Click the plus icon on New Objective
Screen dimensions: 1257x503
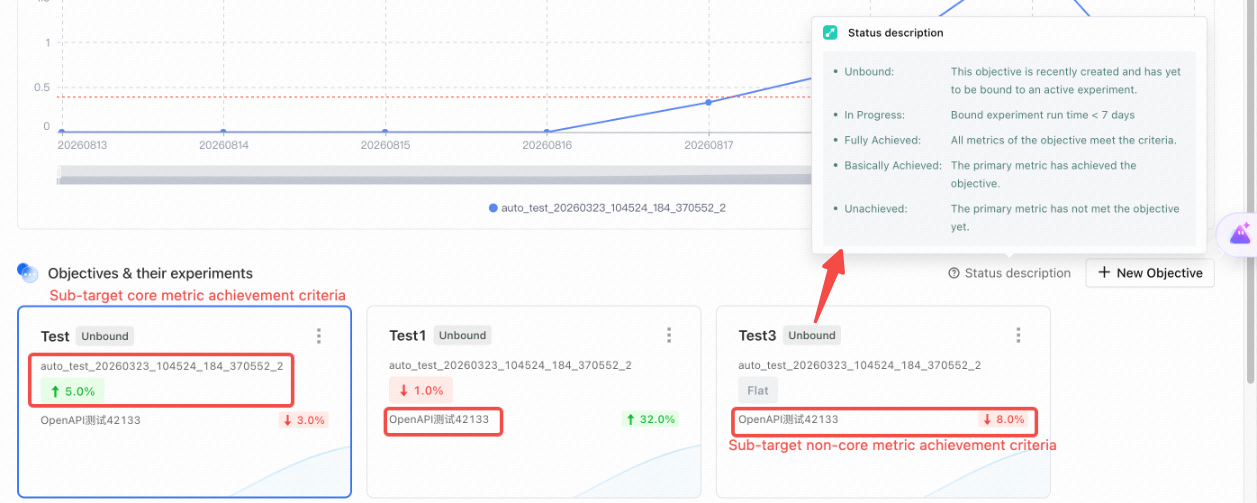[x=1104, y=273]
